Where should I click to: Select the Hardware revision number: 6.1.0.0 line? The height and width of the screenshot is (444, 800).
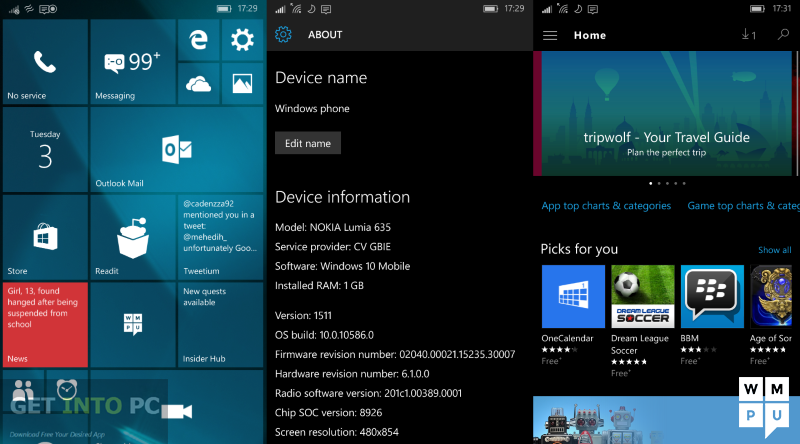coord(352,374)
